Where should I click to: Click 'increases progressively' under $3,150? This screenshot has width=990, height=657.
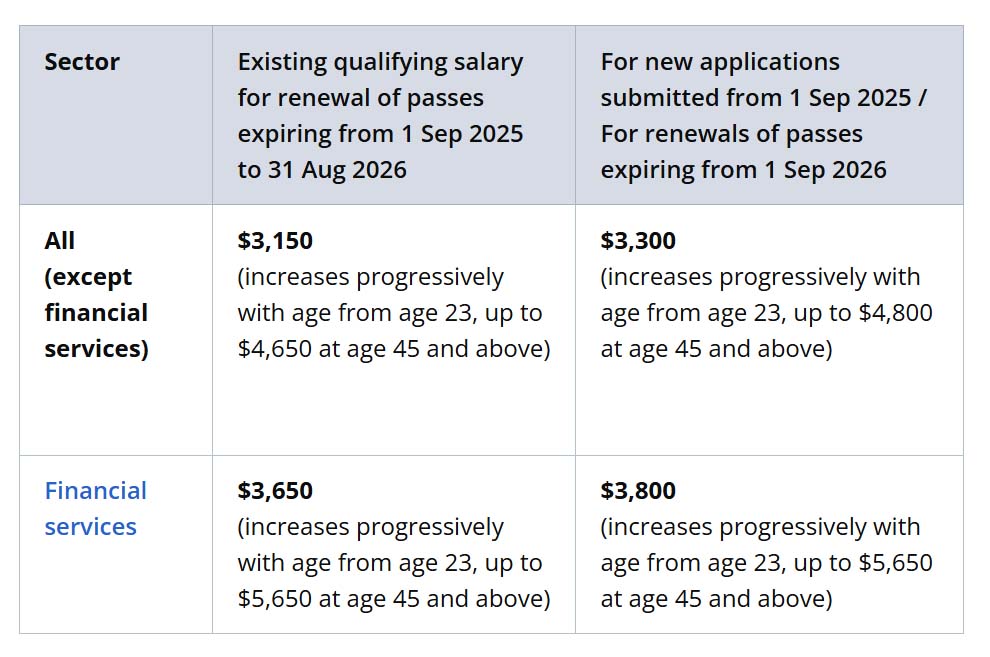click(x=371, y=276)
